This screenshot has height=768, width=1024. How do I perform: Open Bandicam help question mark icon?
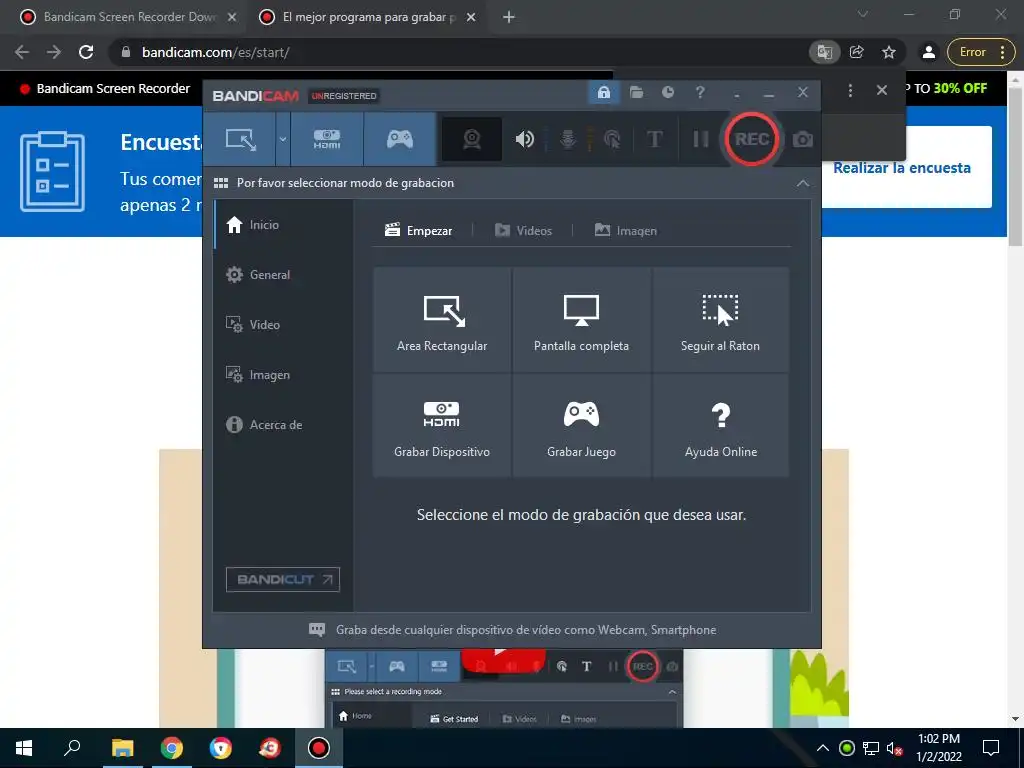point(700,92)
